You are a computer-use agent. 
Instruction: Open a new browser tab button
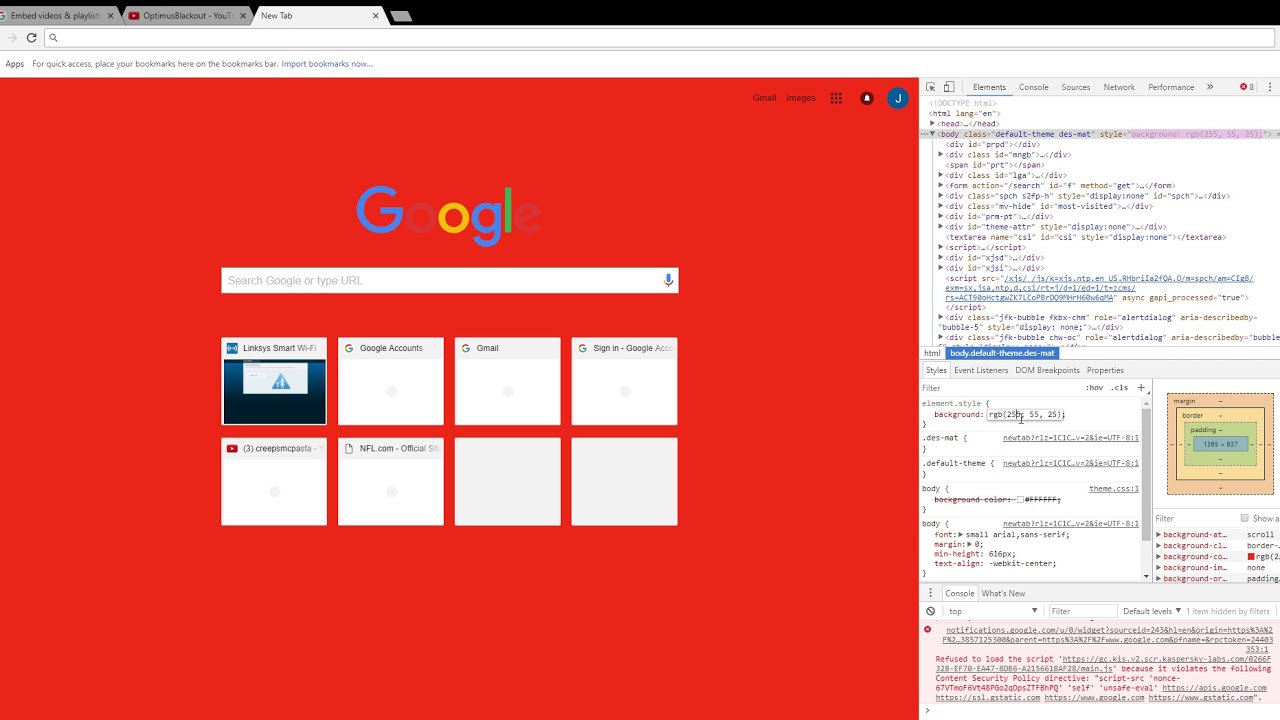click(x=400, y=16)
